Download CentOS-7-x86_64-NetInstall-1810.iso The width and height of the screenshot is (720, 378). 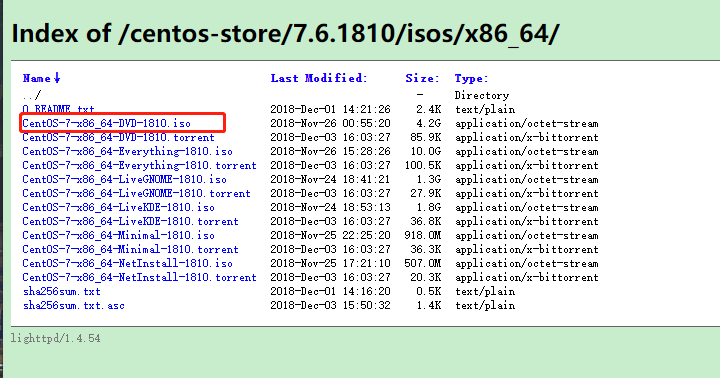(127, 264)
